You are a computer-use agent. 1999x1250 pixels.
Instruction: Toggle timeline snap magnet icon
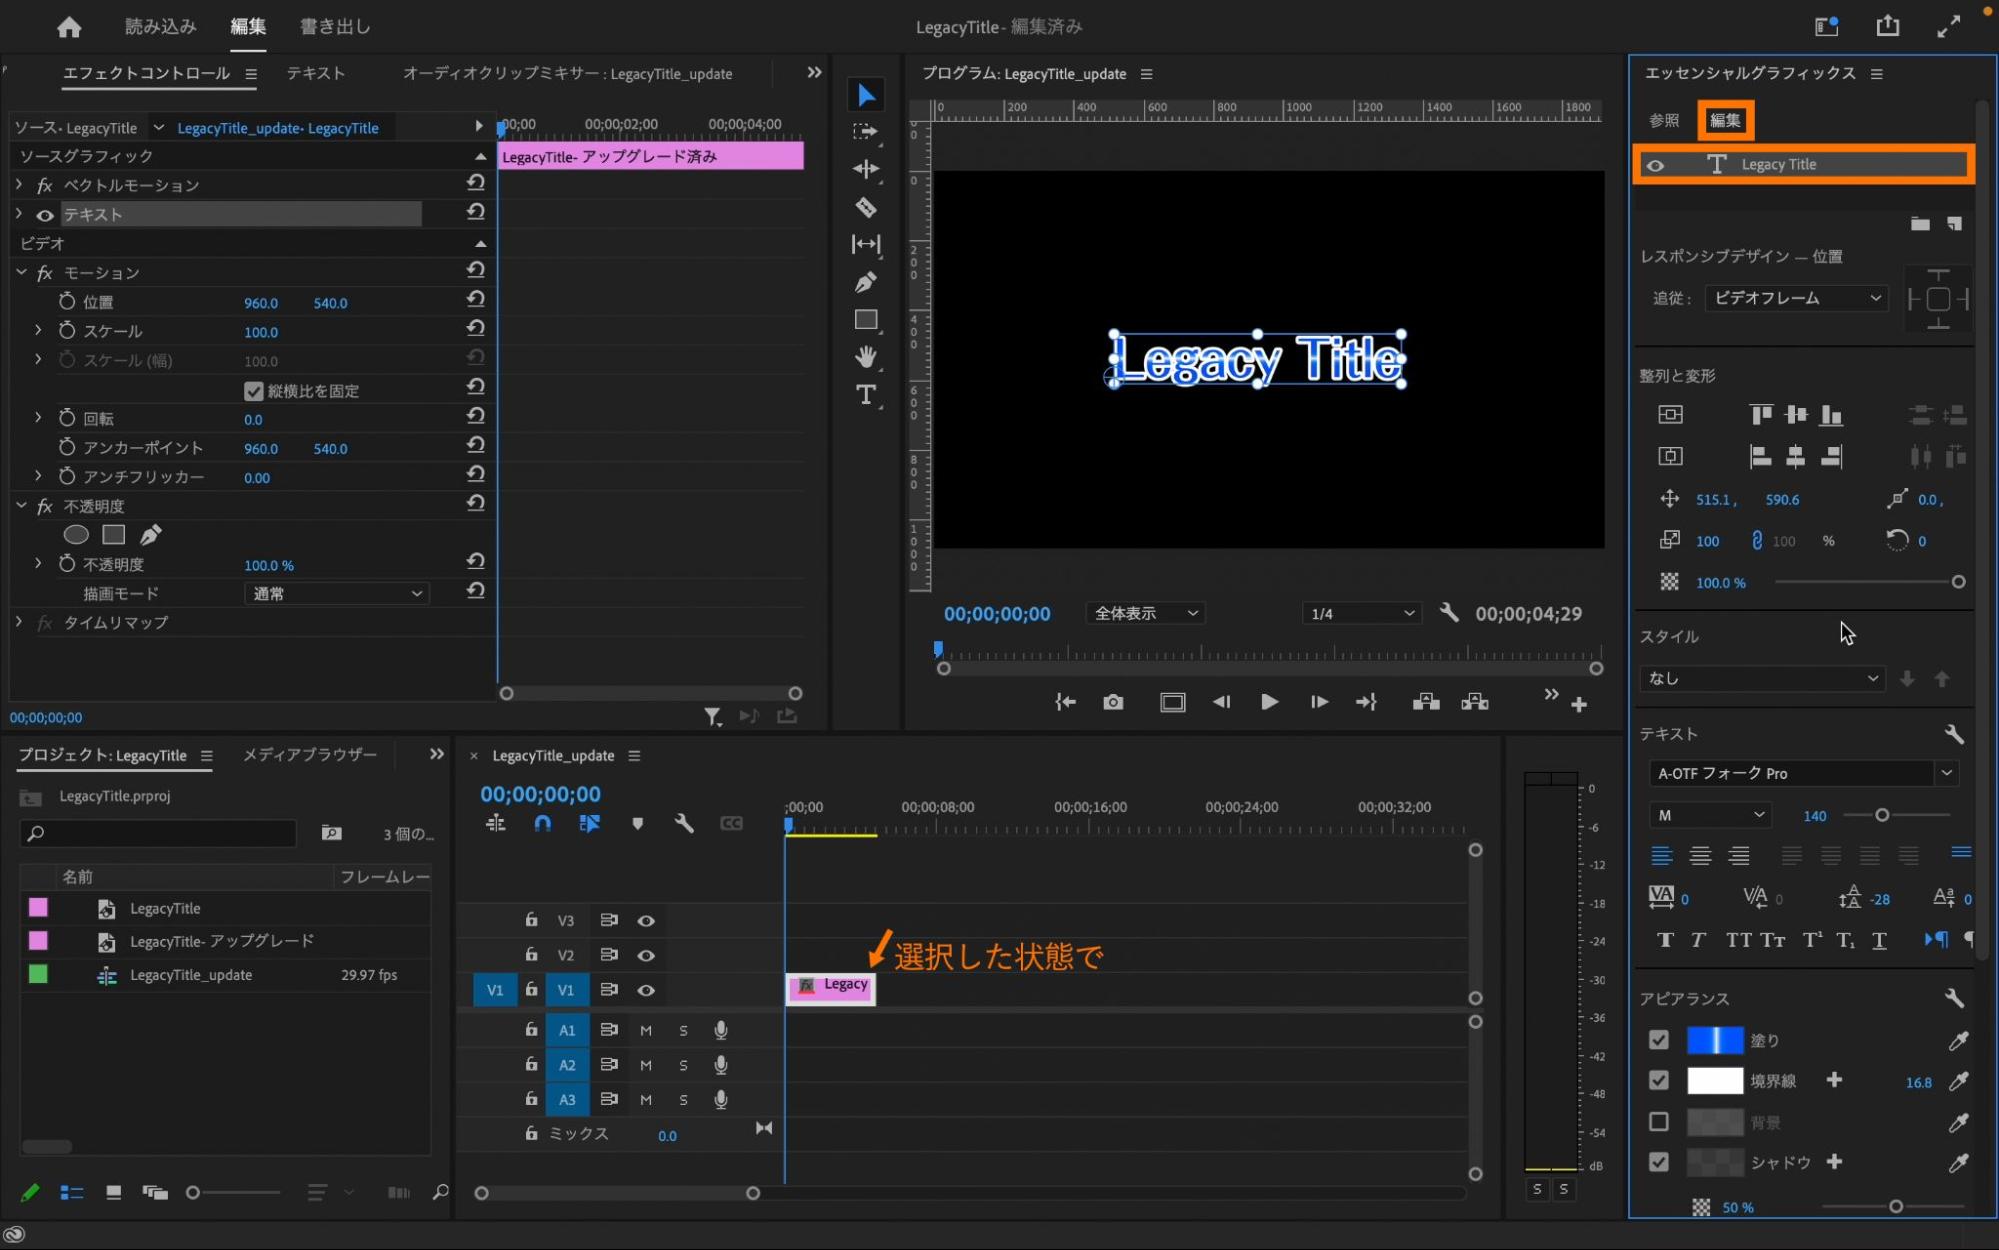(542, 823)
